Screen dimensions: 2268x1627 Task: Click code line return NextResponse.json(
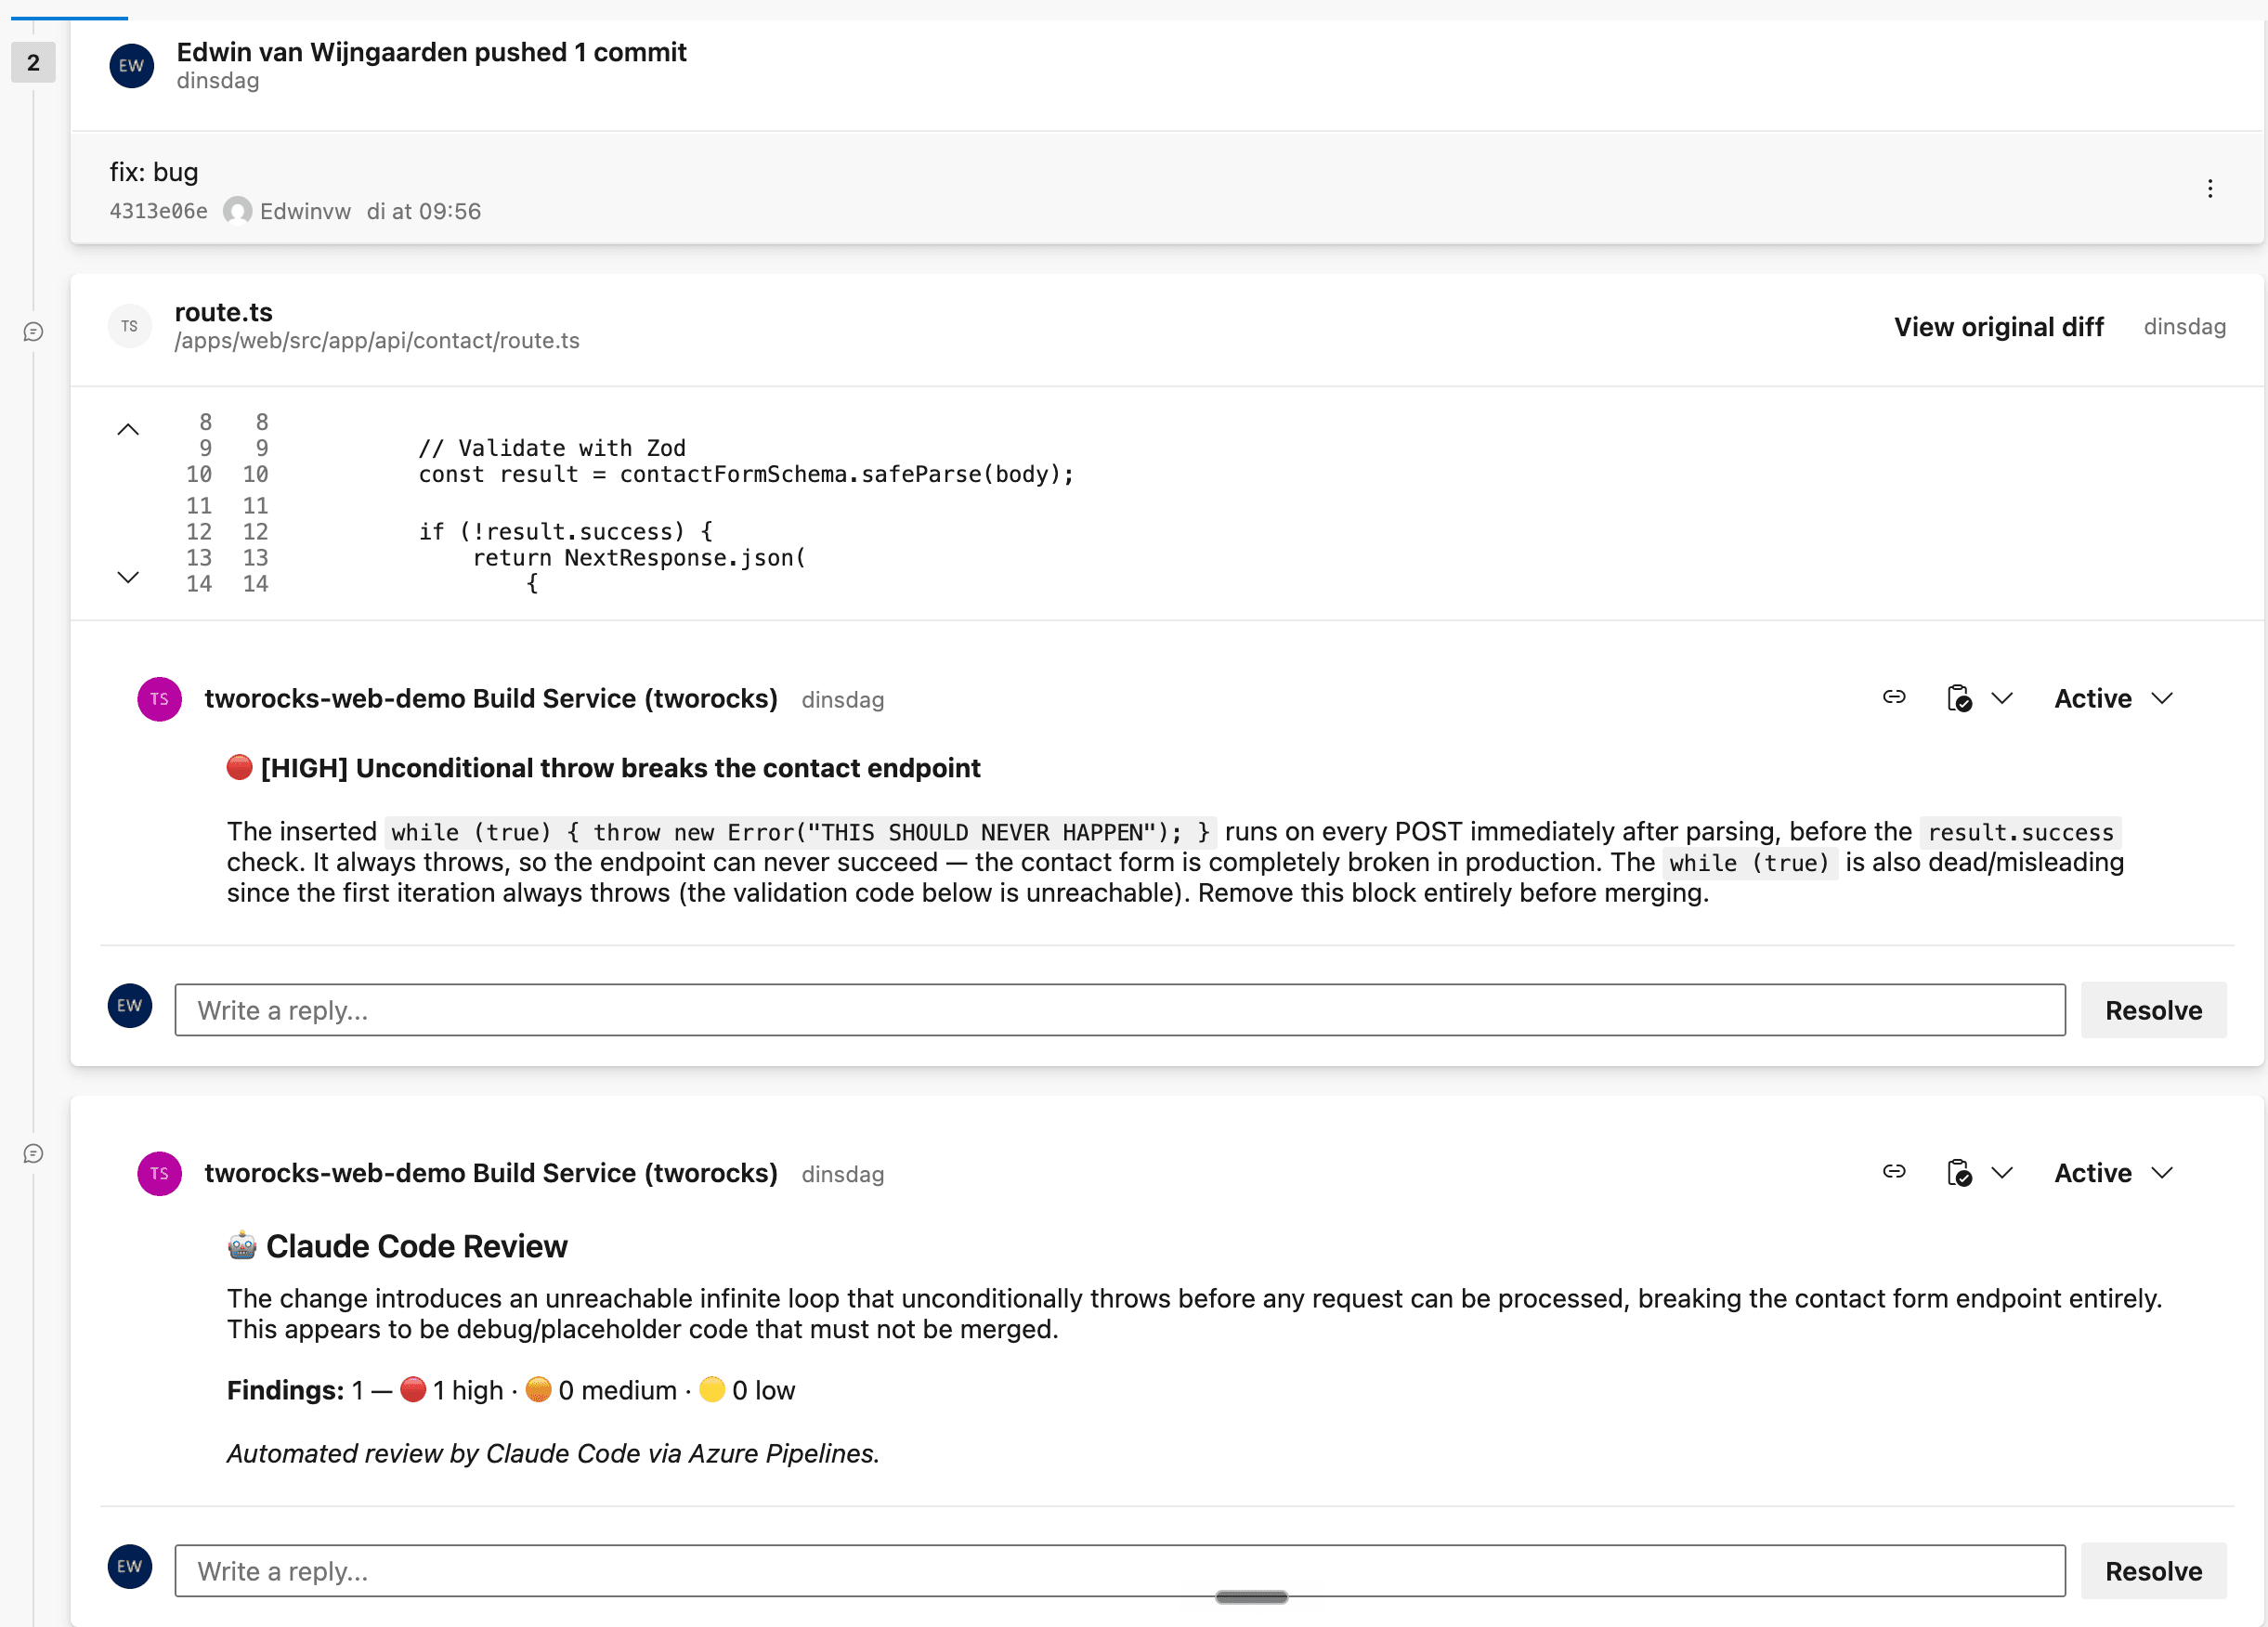coord(639,557)
